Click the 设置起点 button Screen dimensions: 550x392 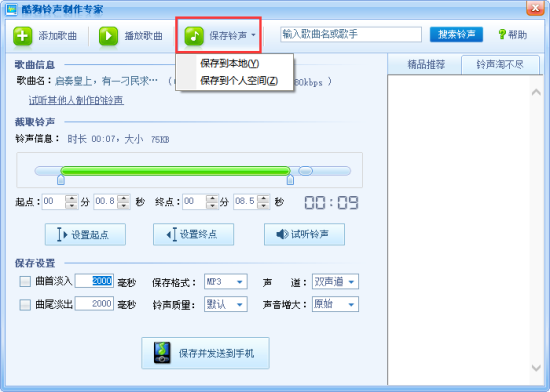(85, 234)
